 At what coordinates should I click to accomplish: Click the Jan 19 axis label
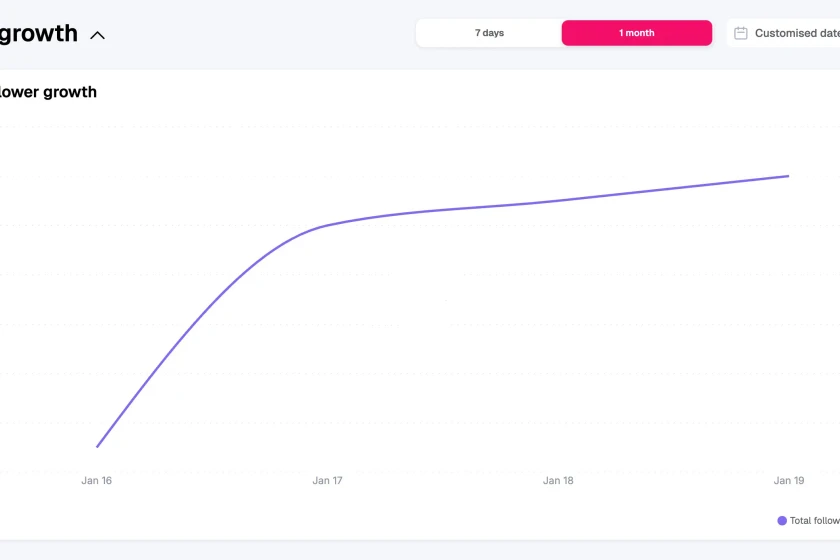788,481
